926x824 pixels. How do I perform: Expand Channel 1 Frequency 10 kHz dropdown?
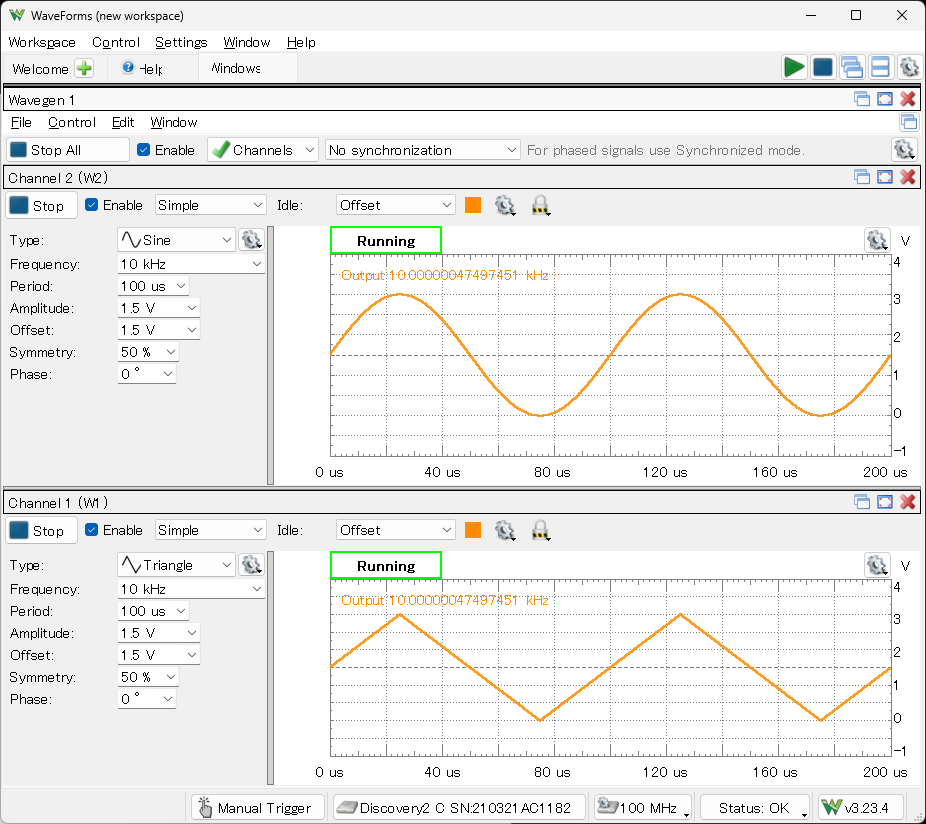pyautogui.click(x=190, y=589)
